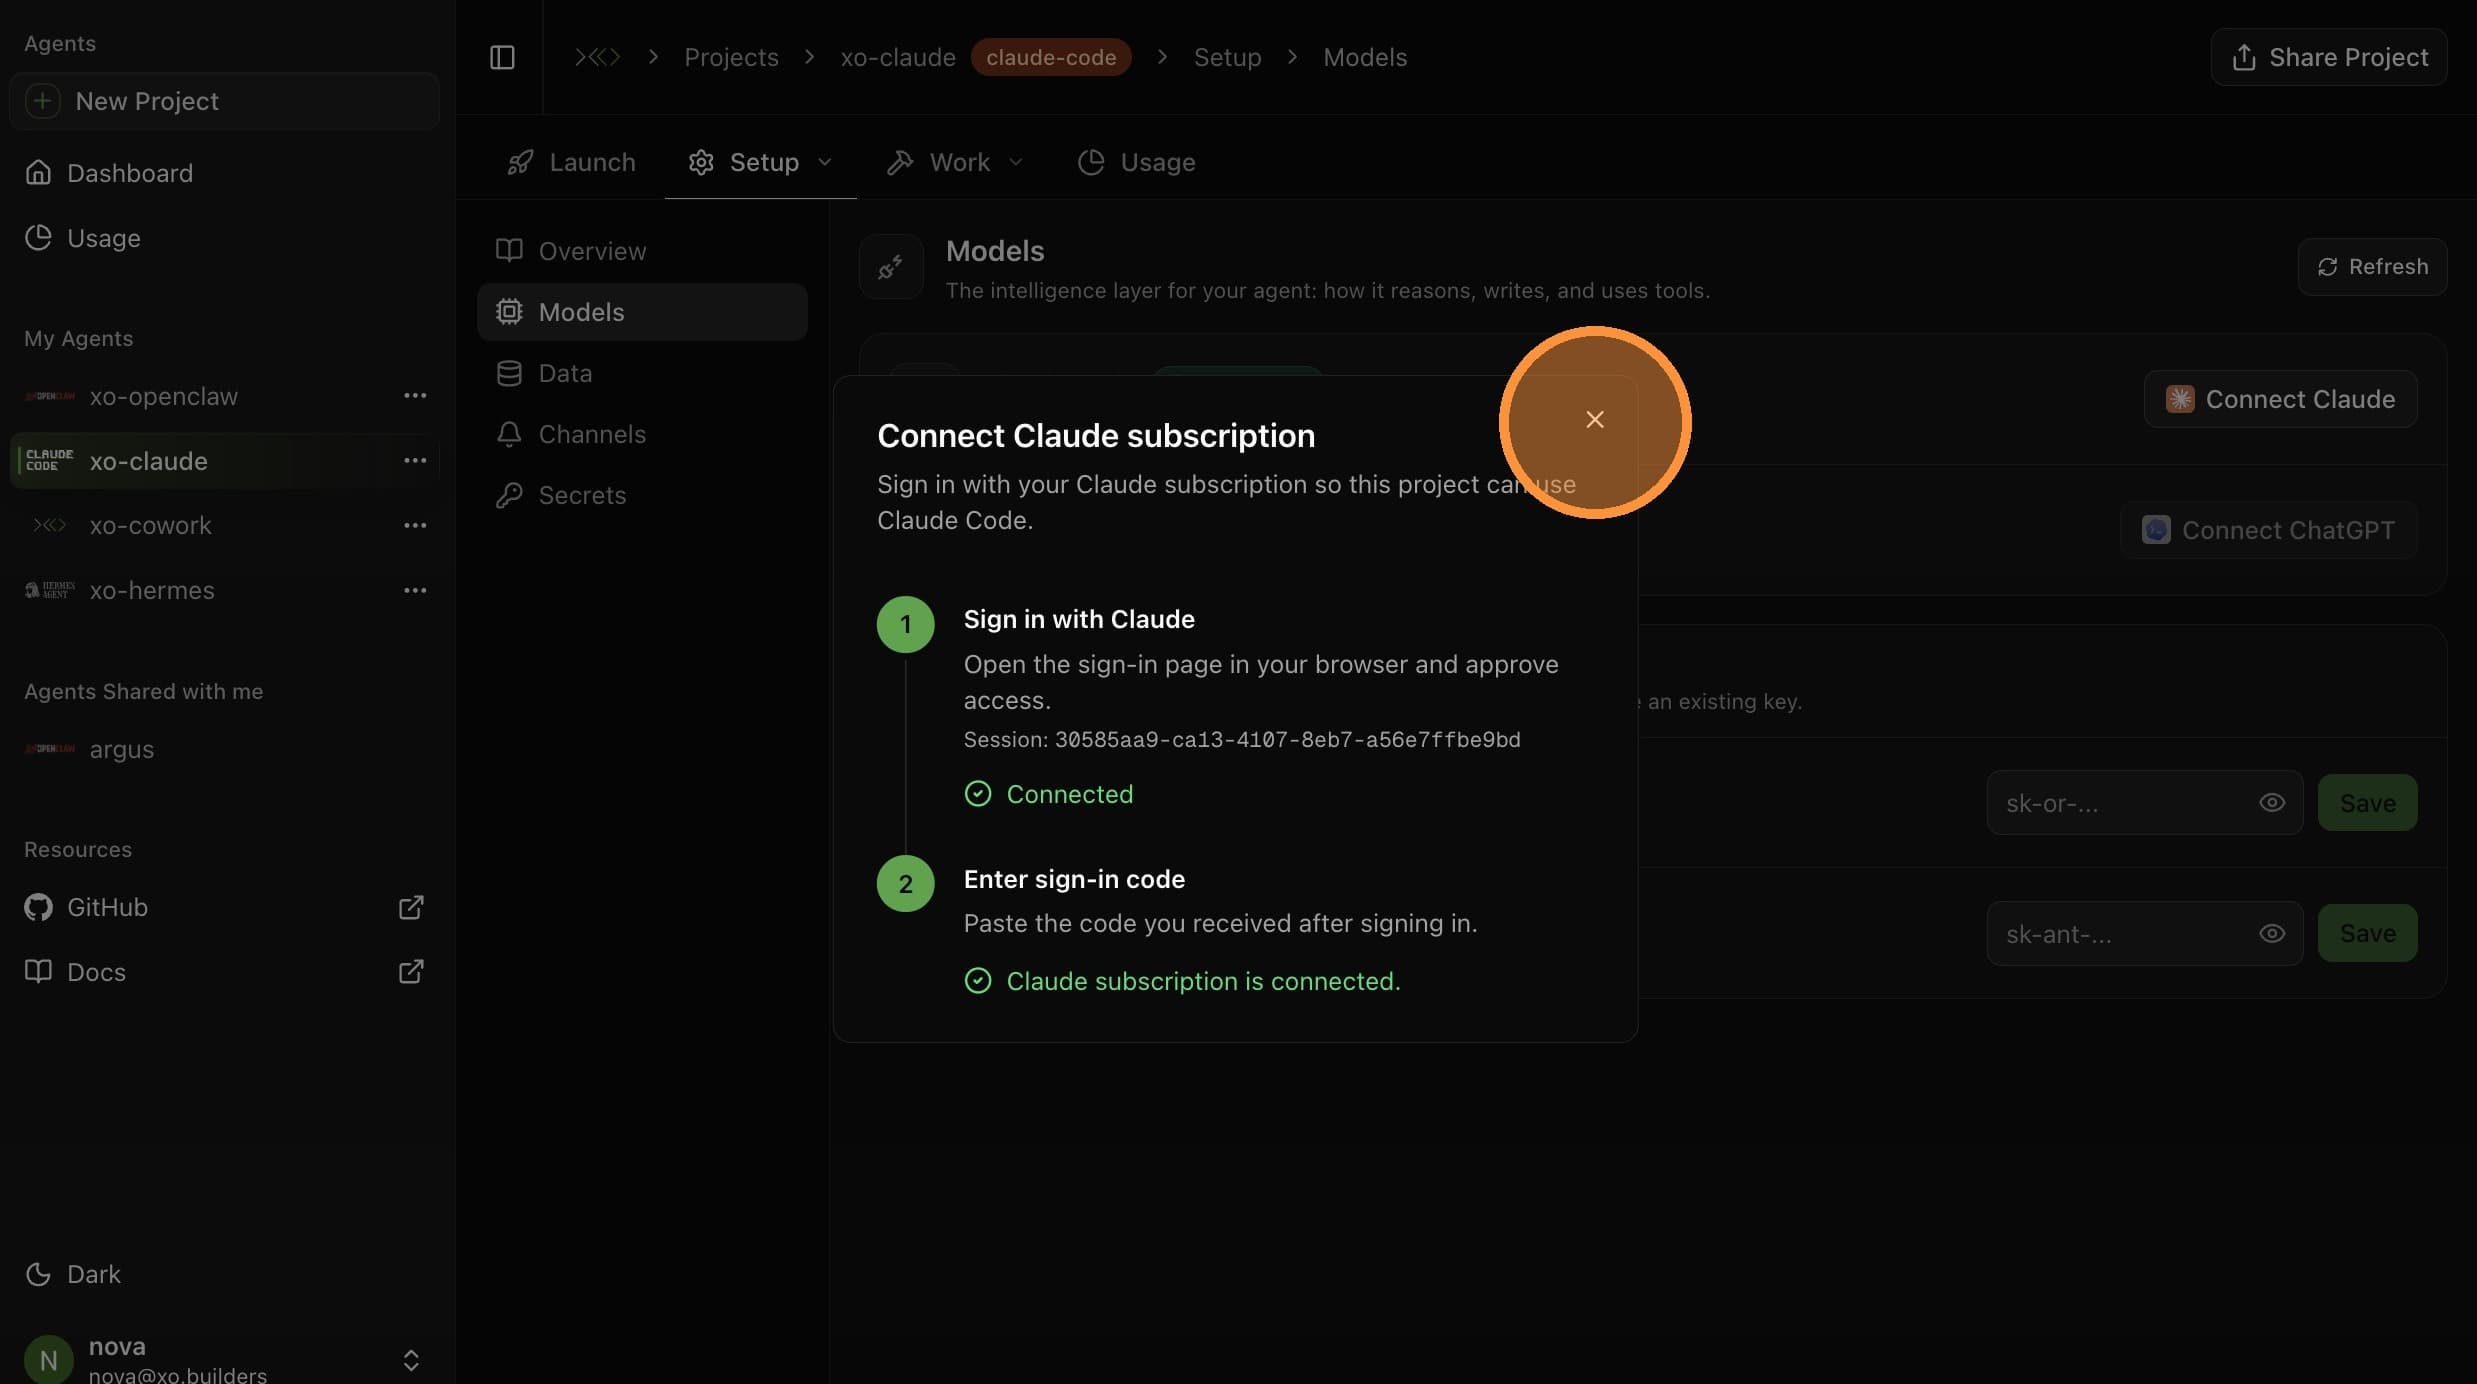Reveal the sk-ant key with eye icon
Image resolution: width=2477 pixels, height=1384 pixels.
click(2271, 934)
